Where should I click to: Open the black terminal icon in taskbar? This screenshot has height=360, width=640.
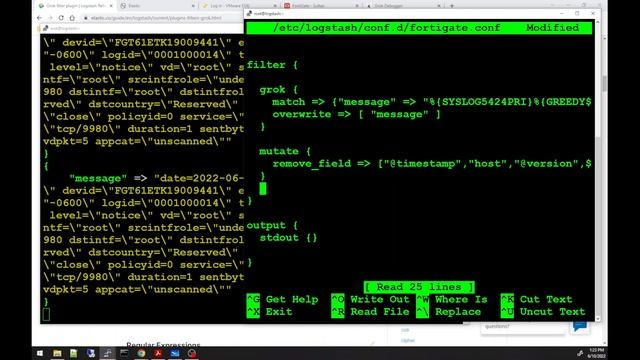click(x=124, y=353)
